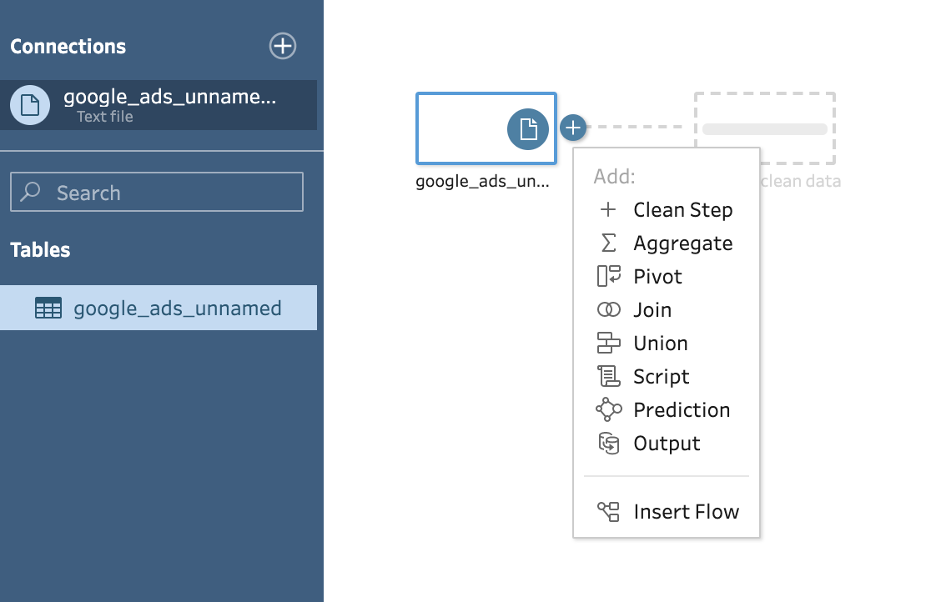Select the google_ads_unnamed connection entry
The width and height of the screenshot is (936, 602).
(168, 104)
